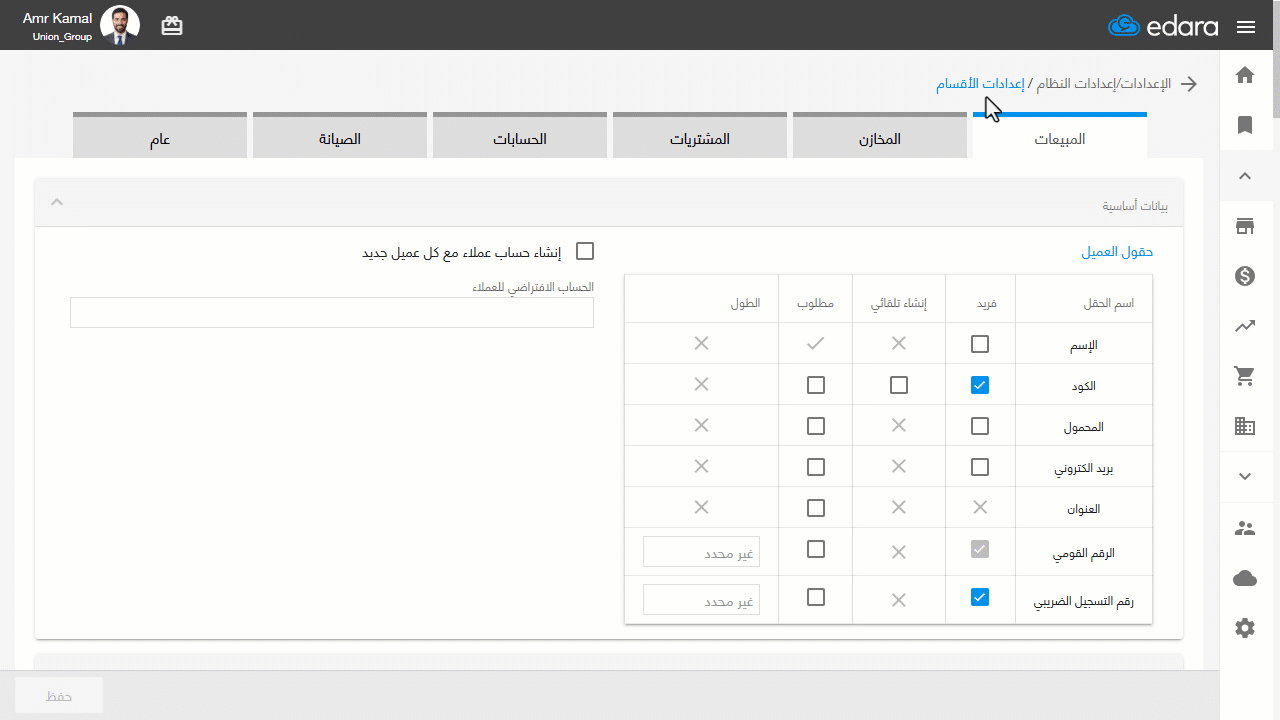The height and width of the screenshot is (720, 1280).
Task: Click الطول field for الرقم القومي
Action: 701,551
